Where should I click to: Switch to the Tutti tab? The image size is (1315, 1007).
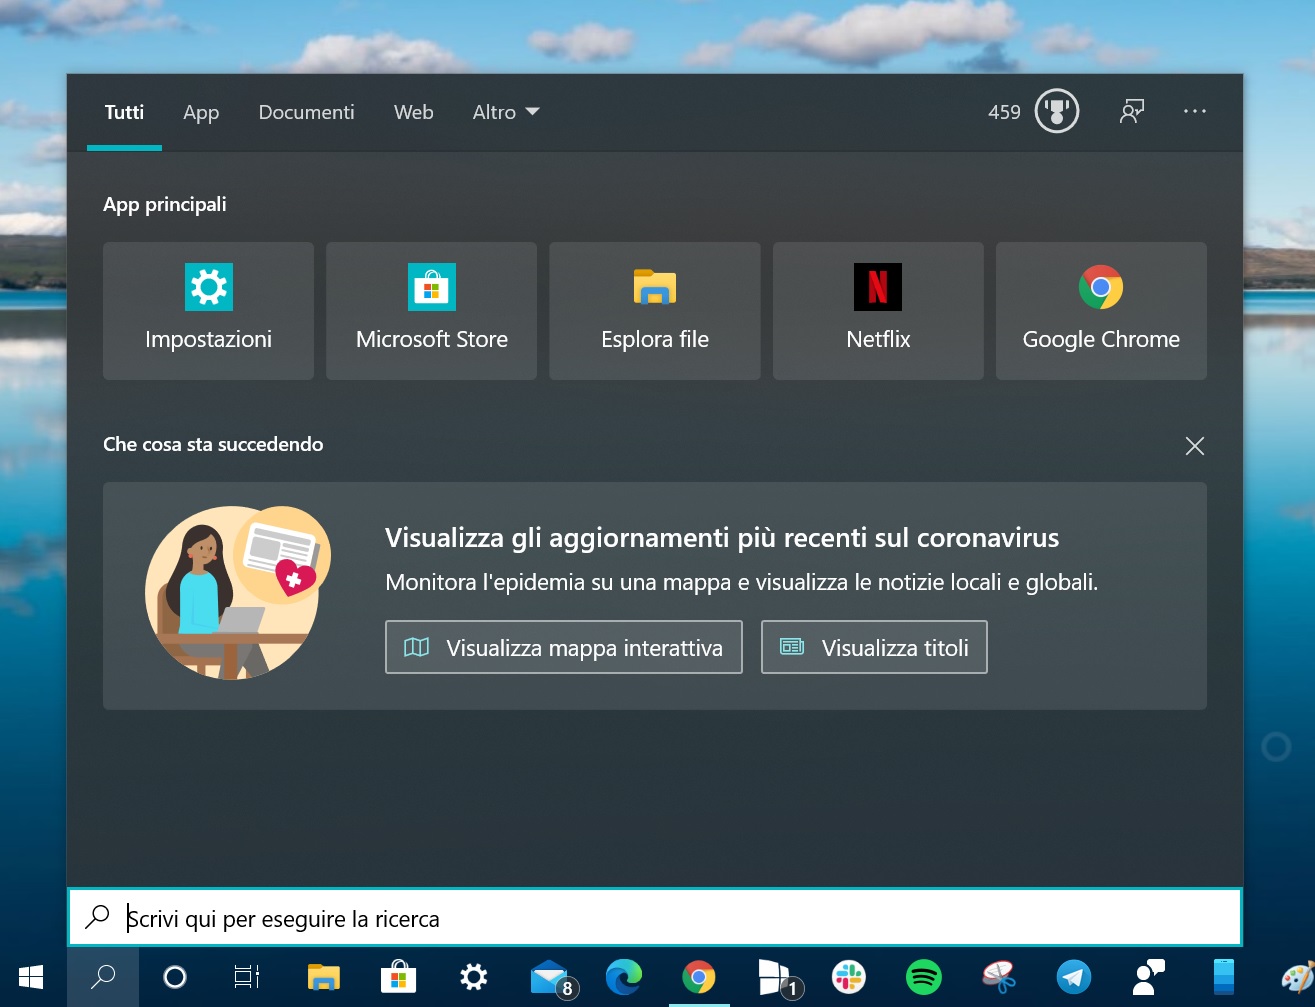point(124,113)
